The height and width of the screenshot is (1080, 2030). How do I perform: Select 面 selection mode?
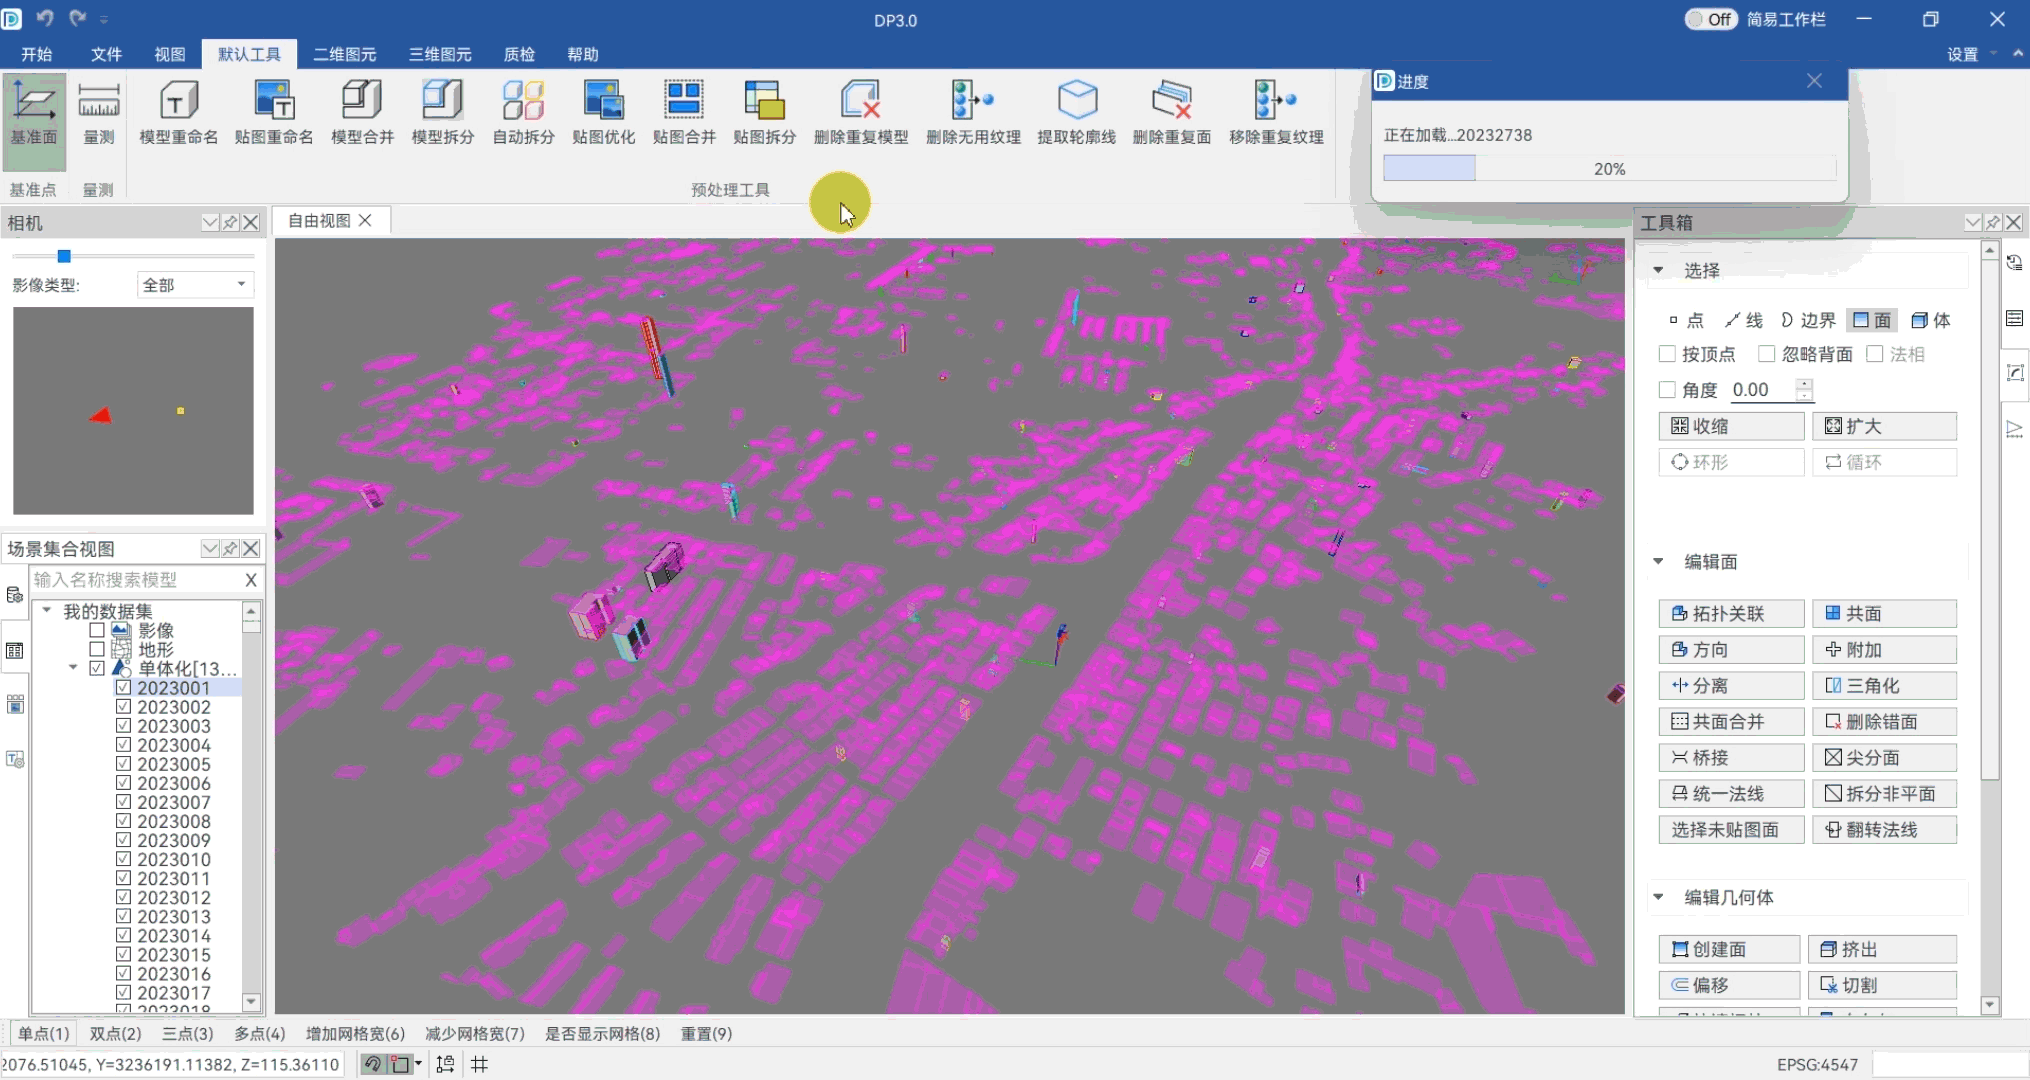click(x=1872, y=320)
